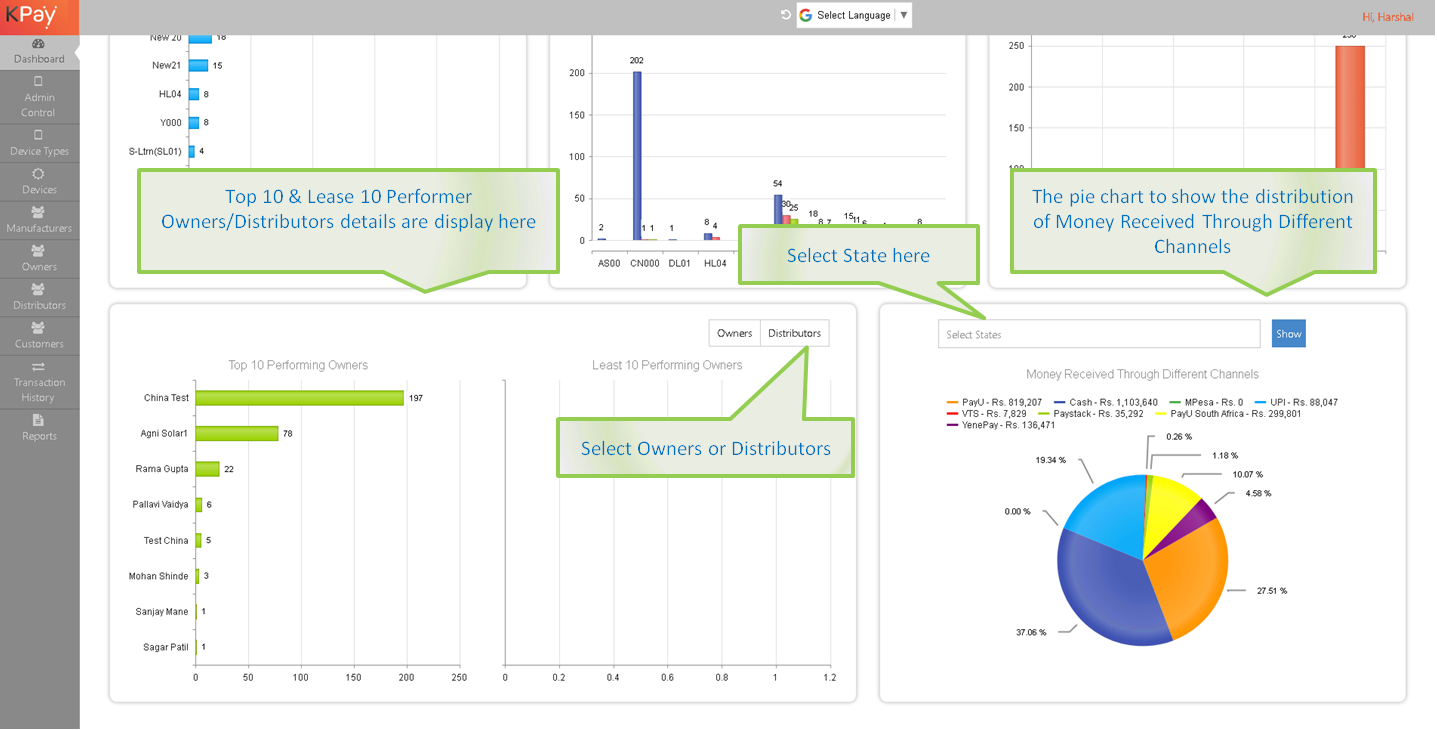Click the 'Mohan Shinde' owner label
This screenshot has width=1437, height=730.
click(x=158, y=576)
